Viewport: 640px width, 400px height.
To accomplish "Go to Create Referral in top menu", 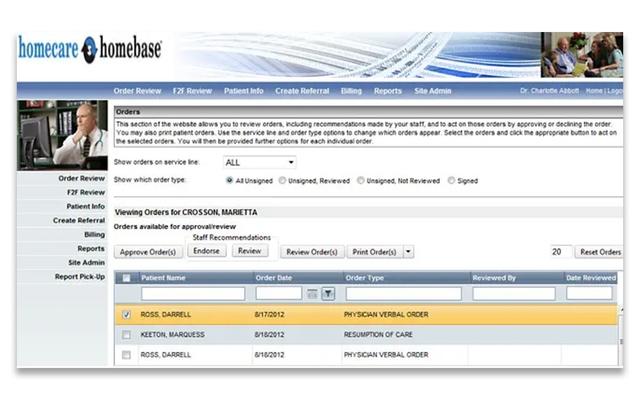I will [x=301, y=91].
